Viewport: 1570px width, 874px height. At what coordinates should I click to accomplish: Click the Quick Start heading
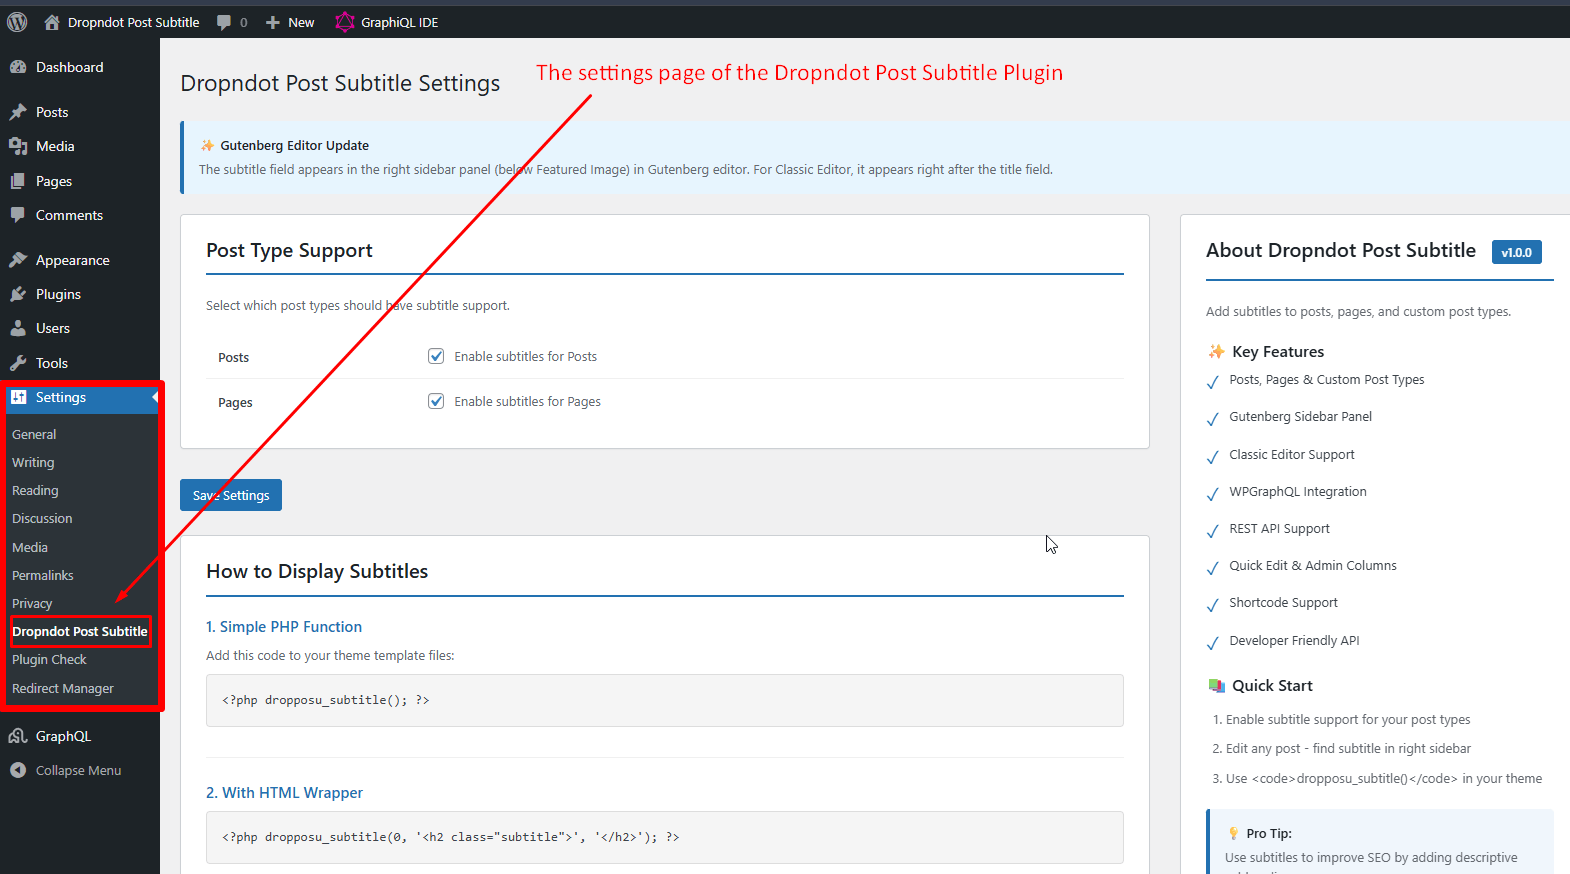click(x=1272, y=686)
